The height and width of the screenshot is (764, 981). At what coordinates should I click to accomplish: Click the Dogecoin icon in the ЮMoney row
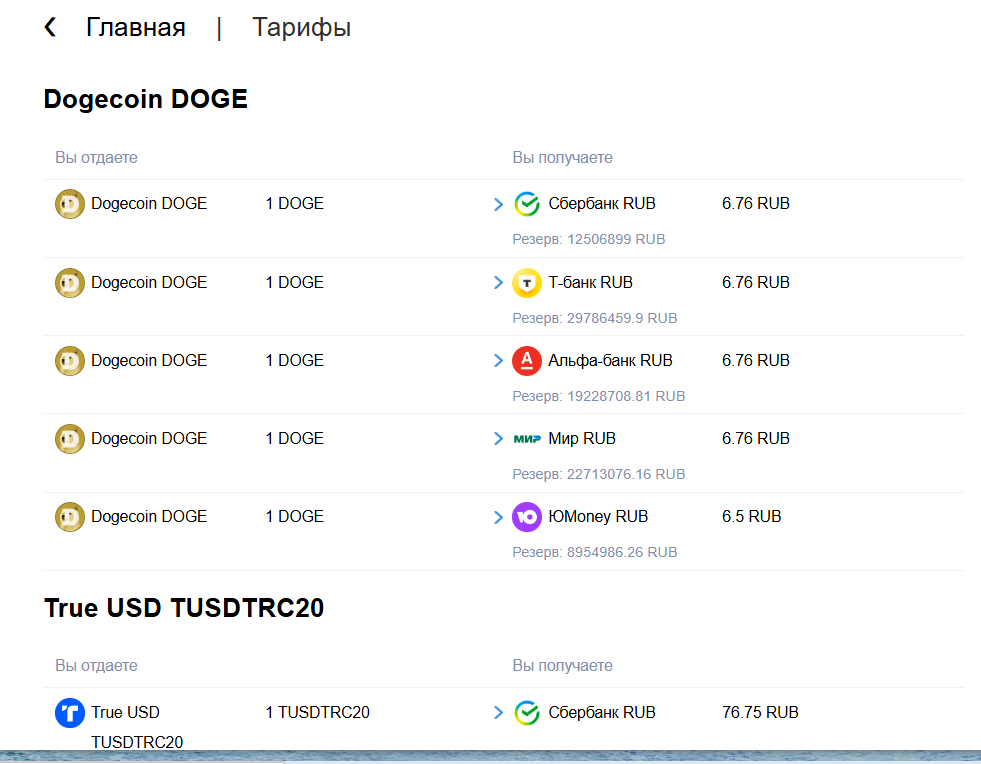(69, 517)
